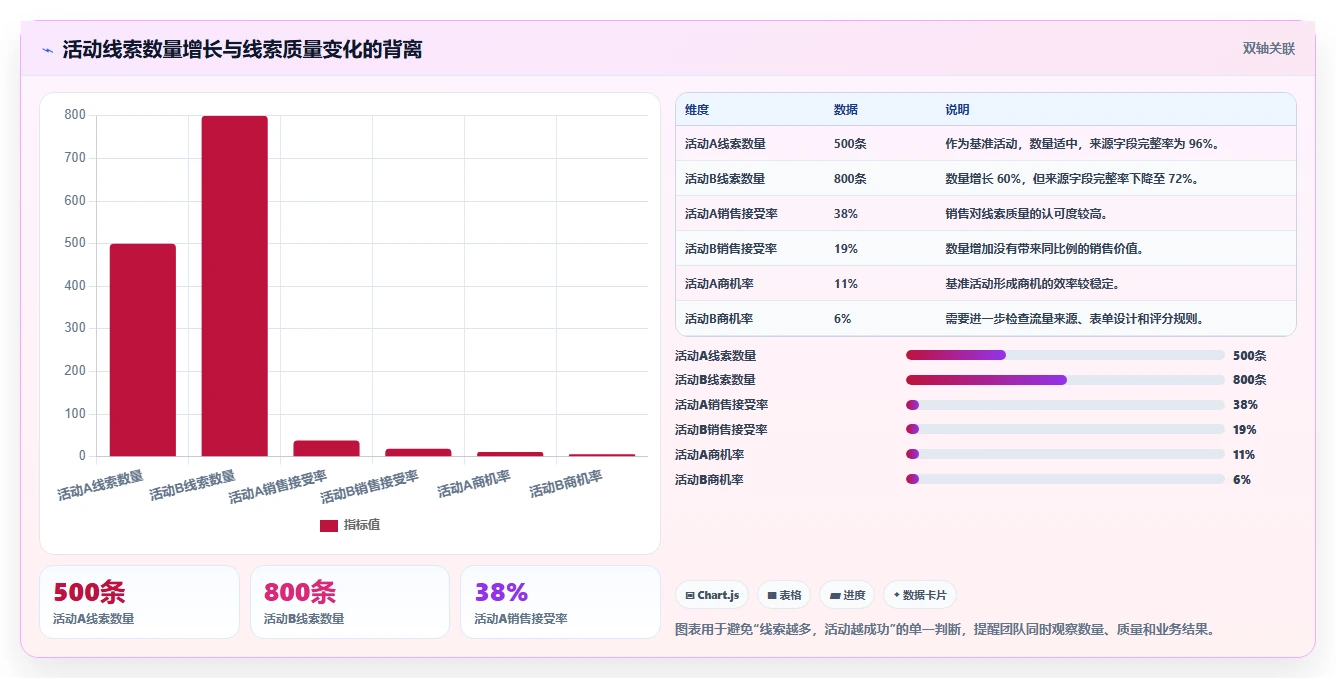Click table cell 销售对线索质量的认可度较高

pyautogui.click(x=1026, y=214)
